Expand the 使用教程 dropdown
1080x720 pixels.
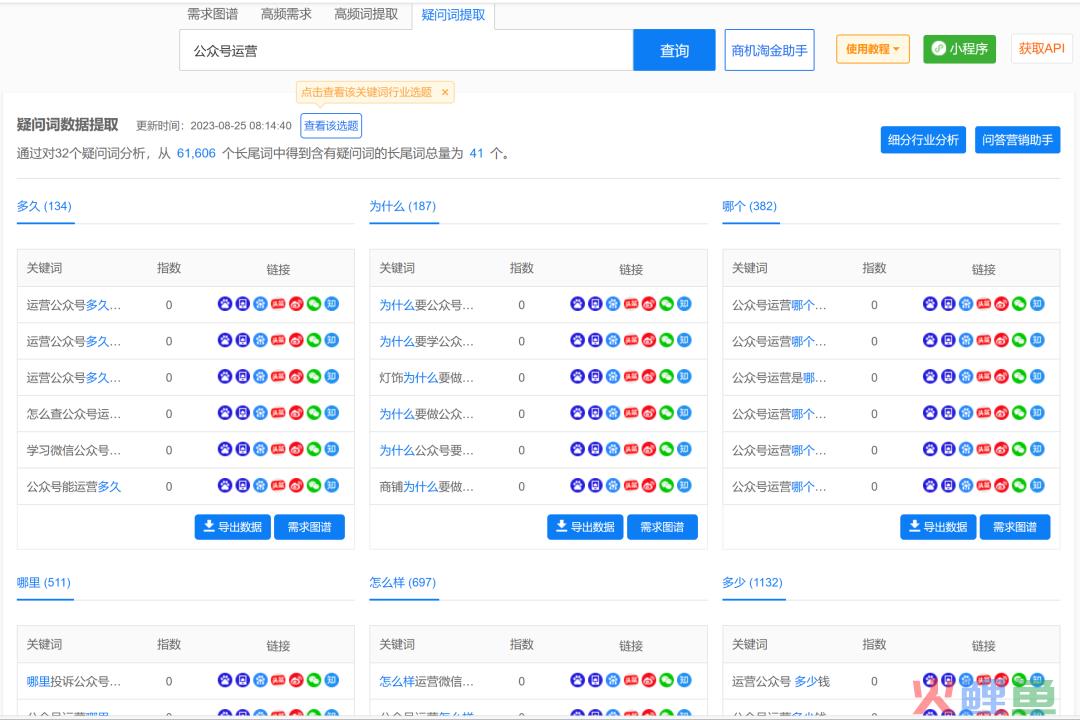tap(873, 49)
